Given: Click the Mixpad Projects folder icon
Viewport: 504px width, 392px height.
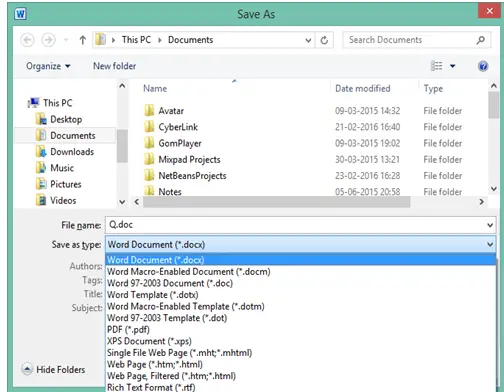Looking at the screenshot, I should tap(149, 159).
